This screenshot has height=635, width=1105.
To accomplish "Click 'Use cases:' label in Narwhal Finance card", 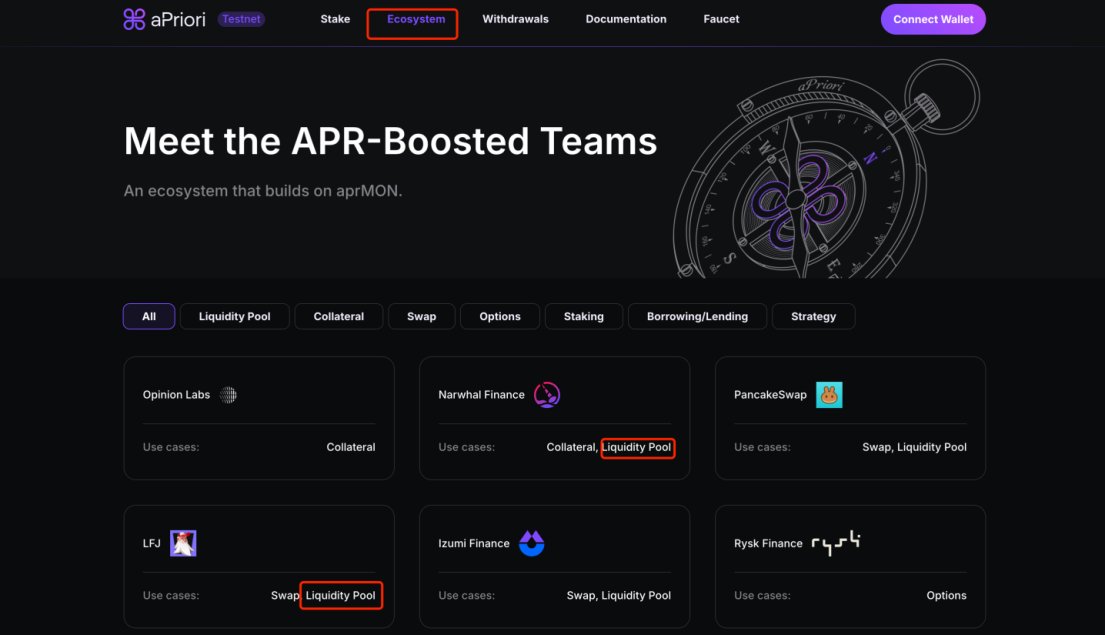I will pos(467,447).
